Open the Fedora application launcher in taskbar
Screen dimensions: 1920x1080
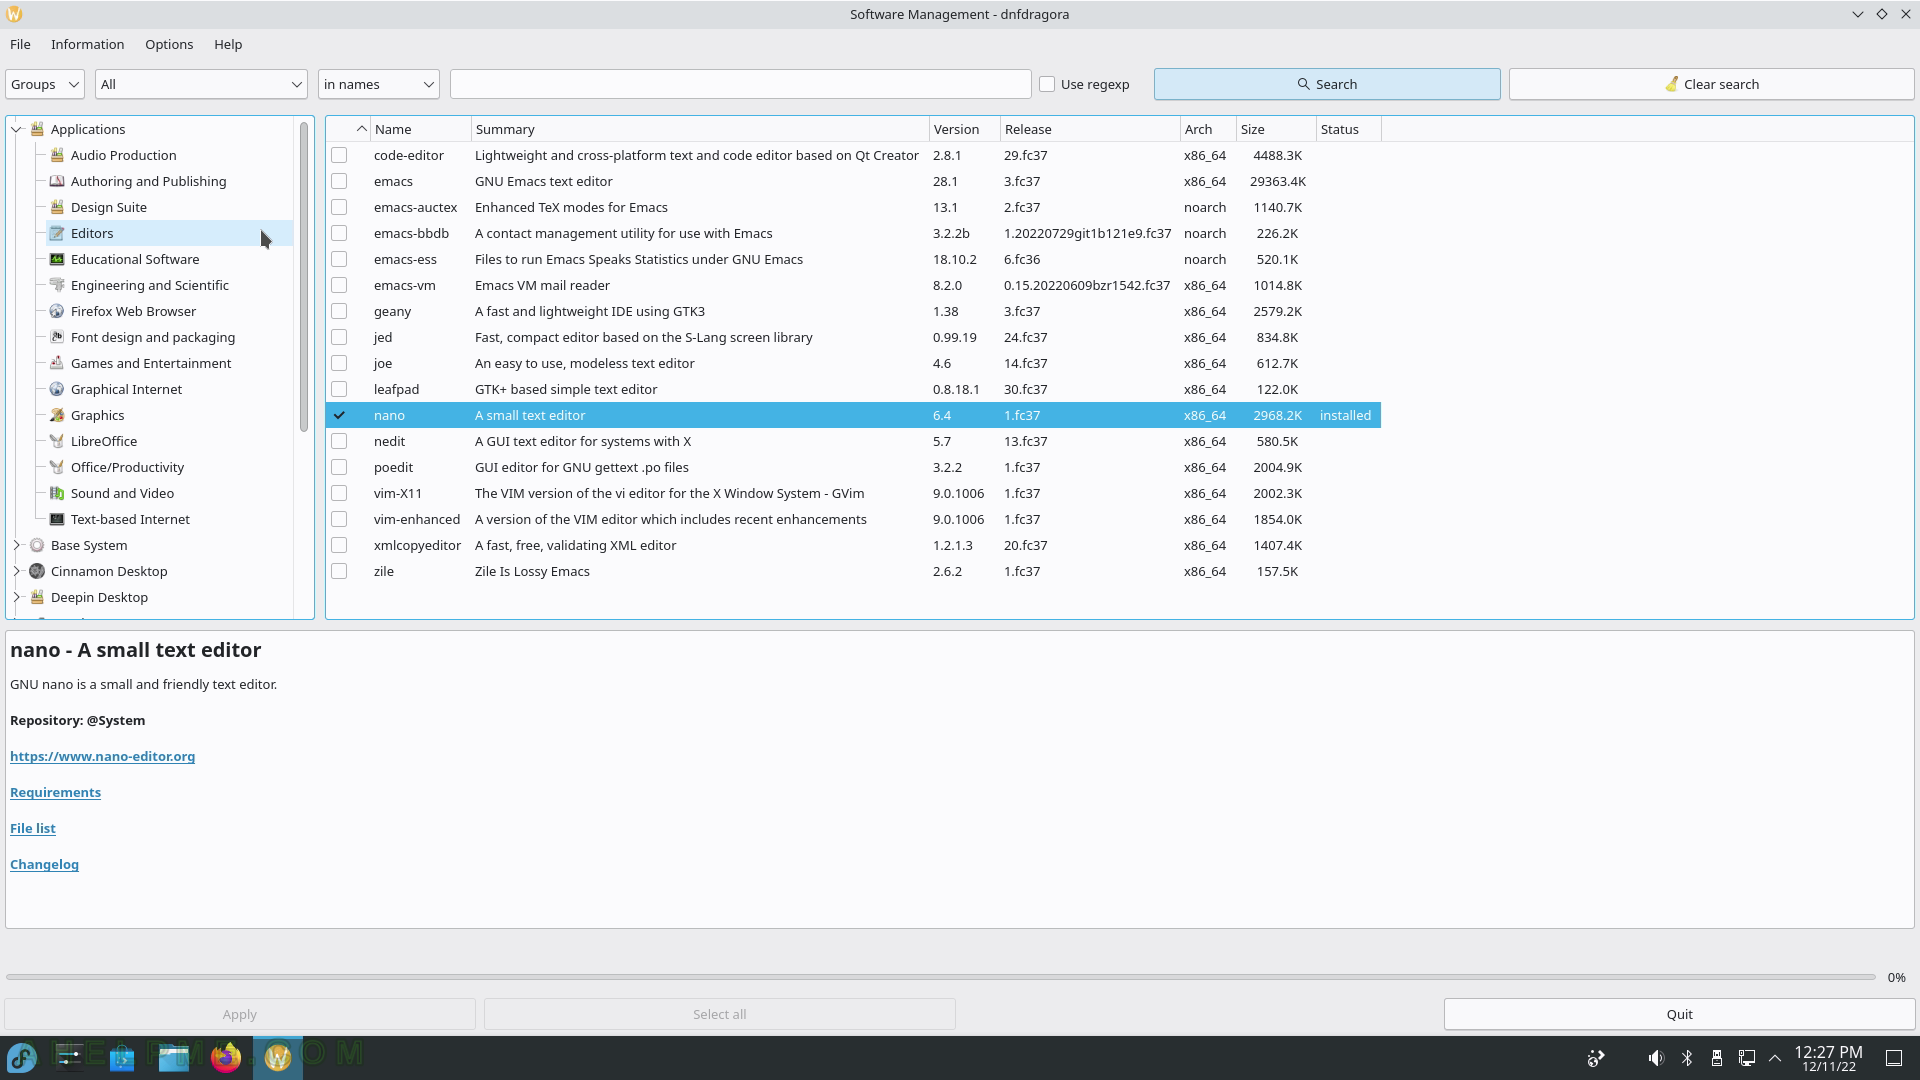click(x=22, y=1057)
